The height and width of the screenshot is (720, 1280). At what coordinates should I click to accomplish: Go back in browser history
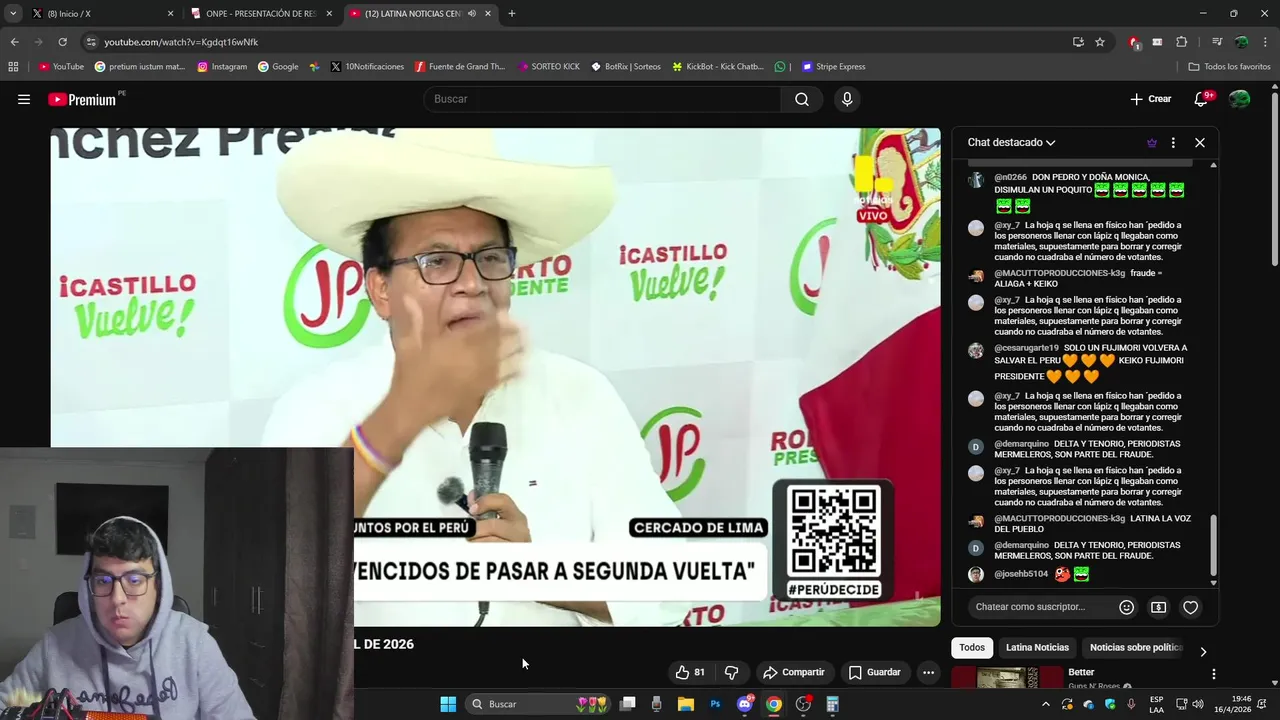(x=14, y=42)
